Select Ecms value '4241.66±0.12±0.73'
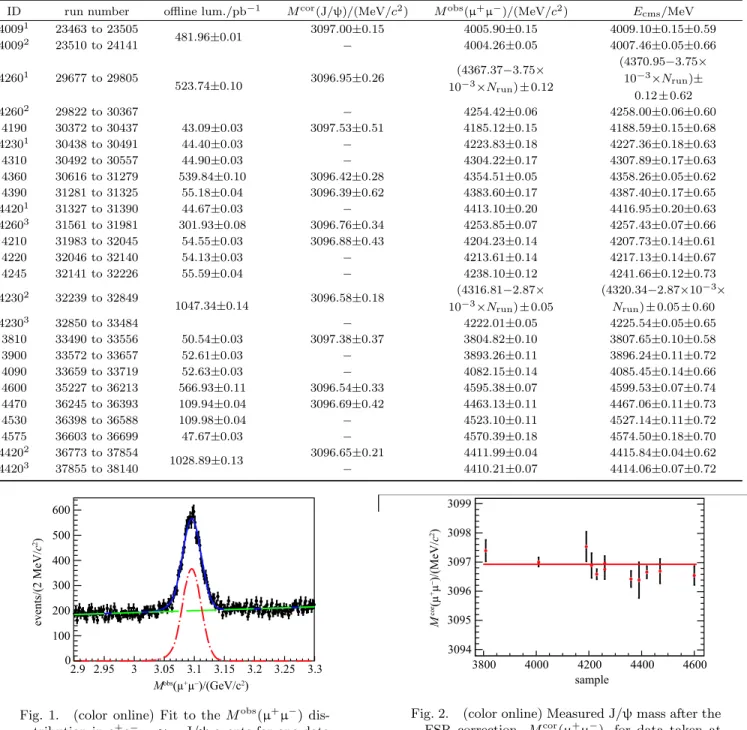Screen dimensions: 747x730 pyautogui.click(x=663, y=274)
